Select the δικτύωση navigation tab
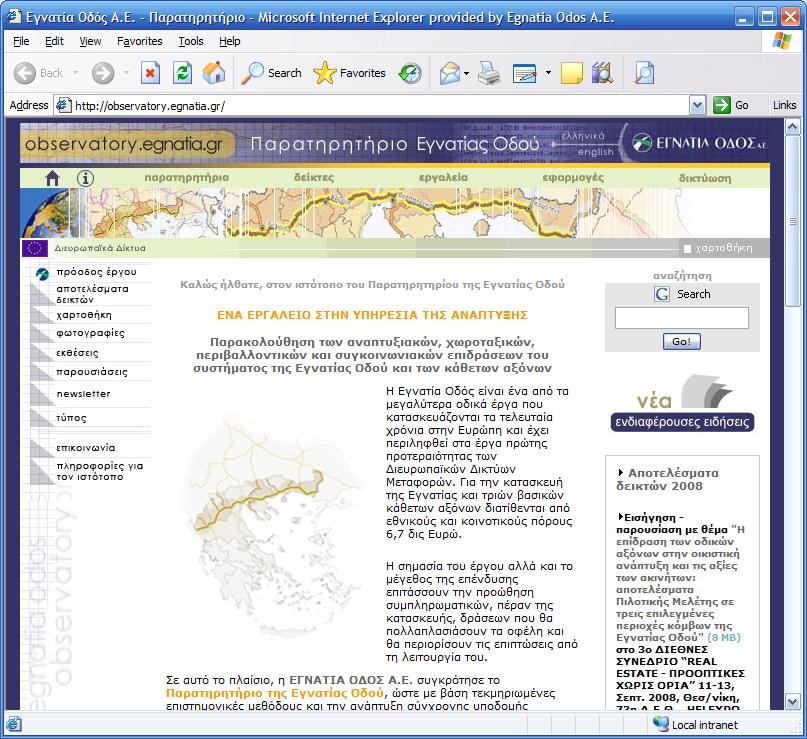807x739 pixels. pyautogui.click(x=705, y=178)
